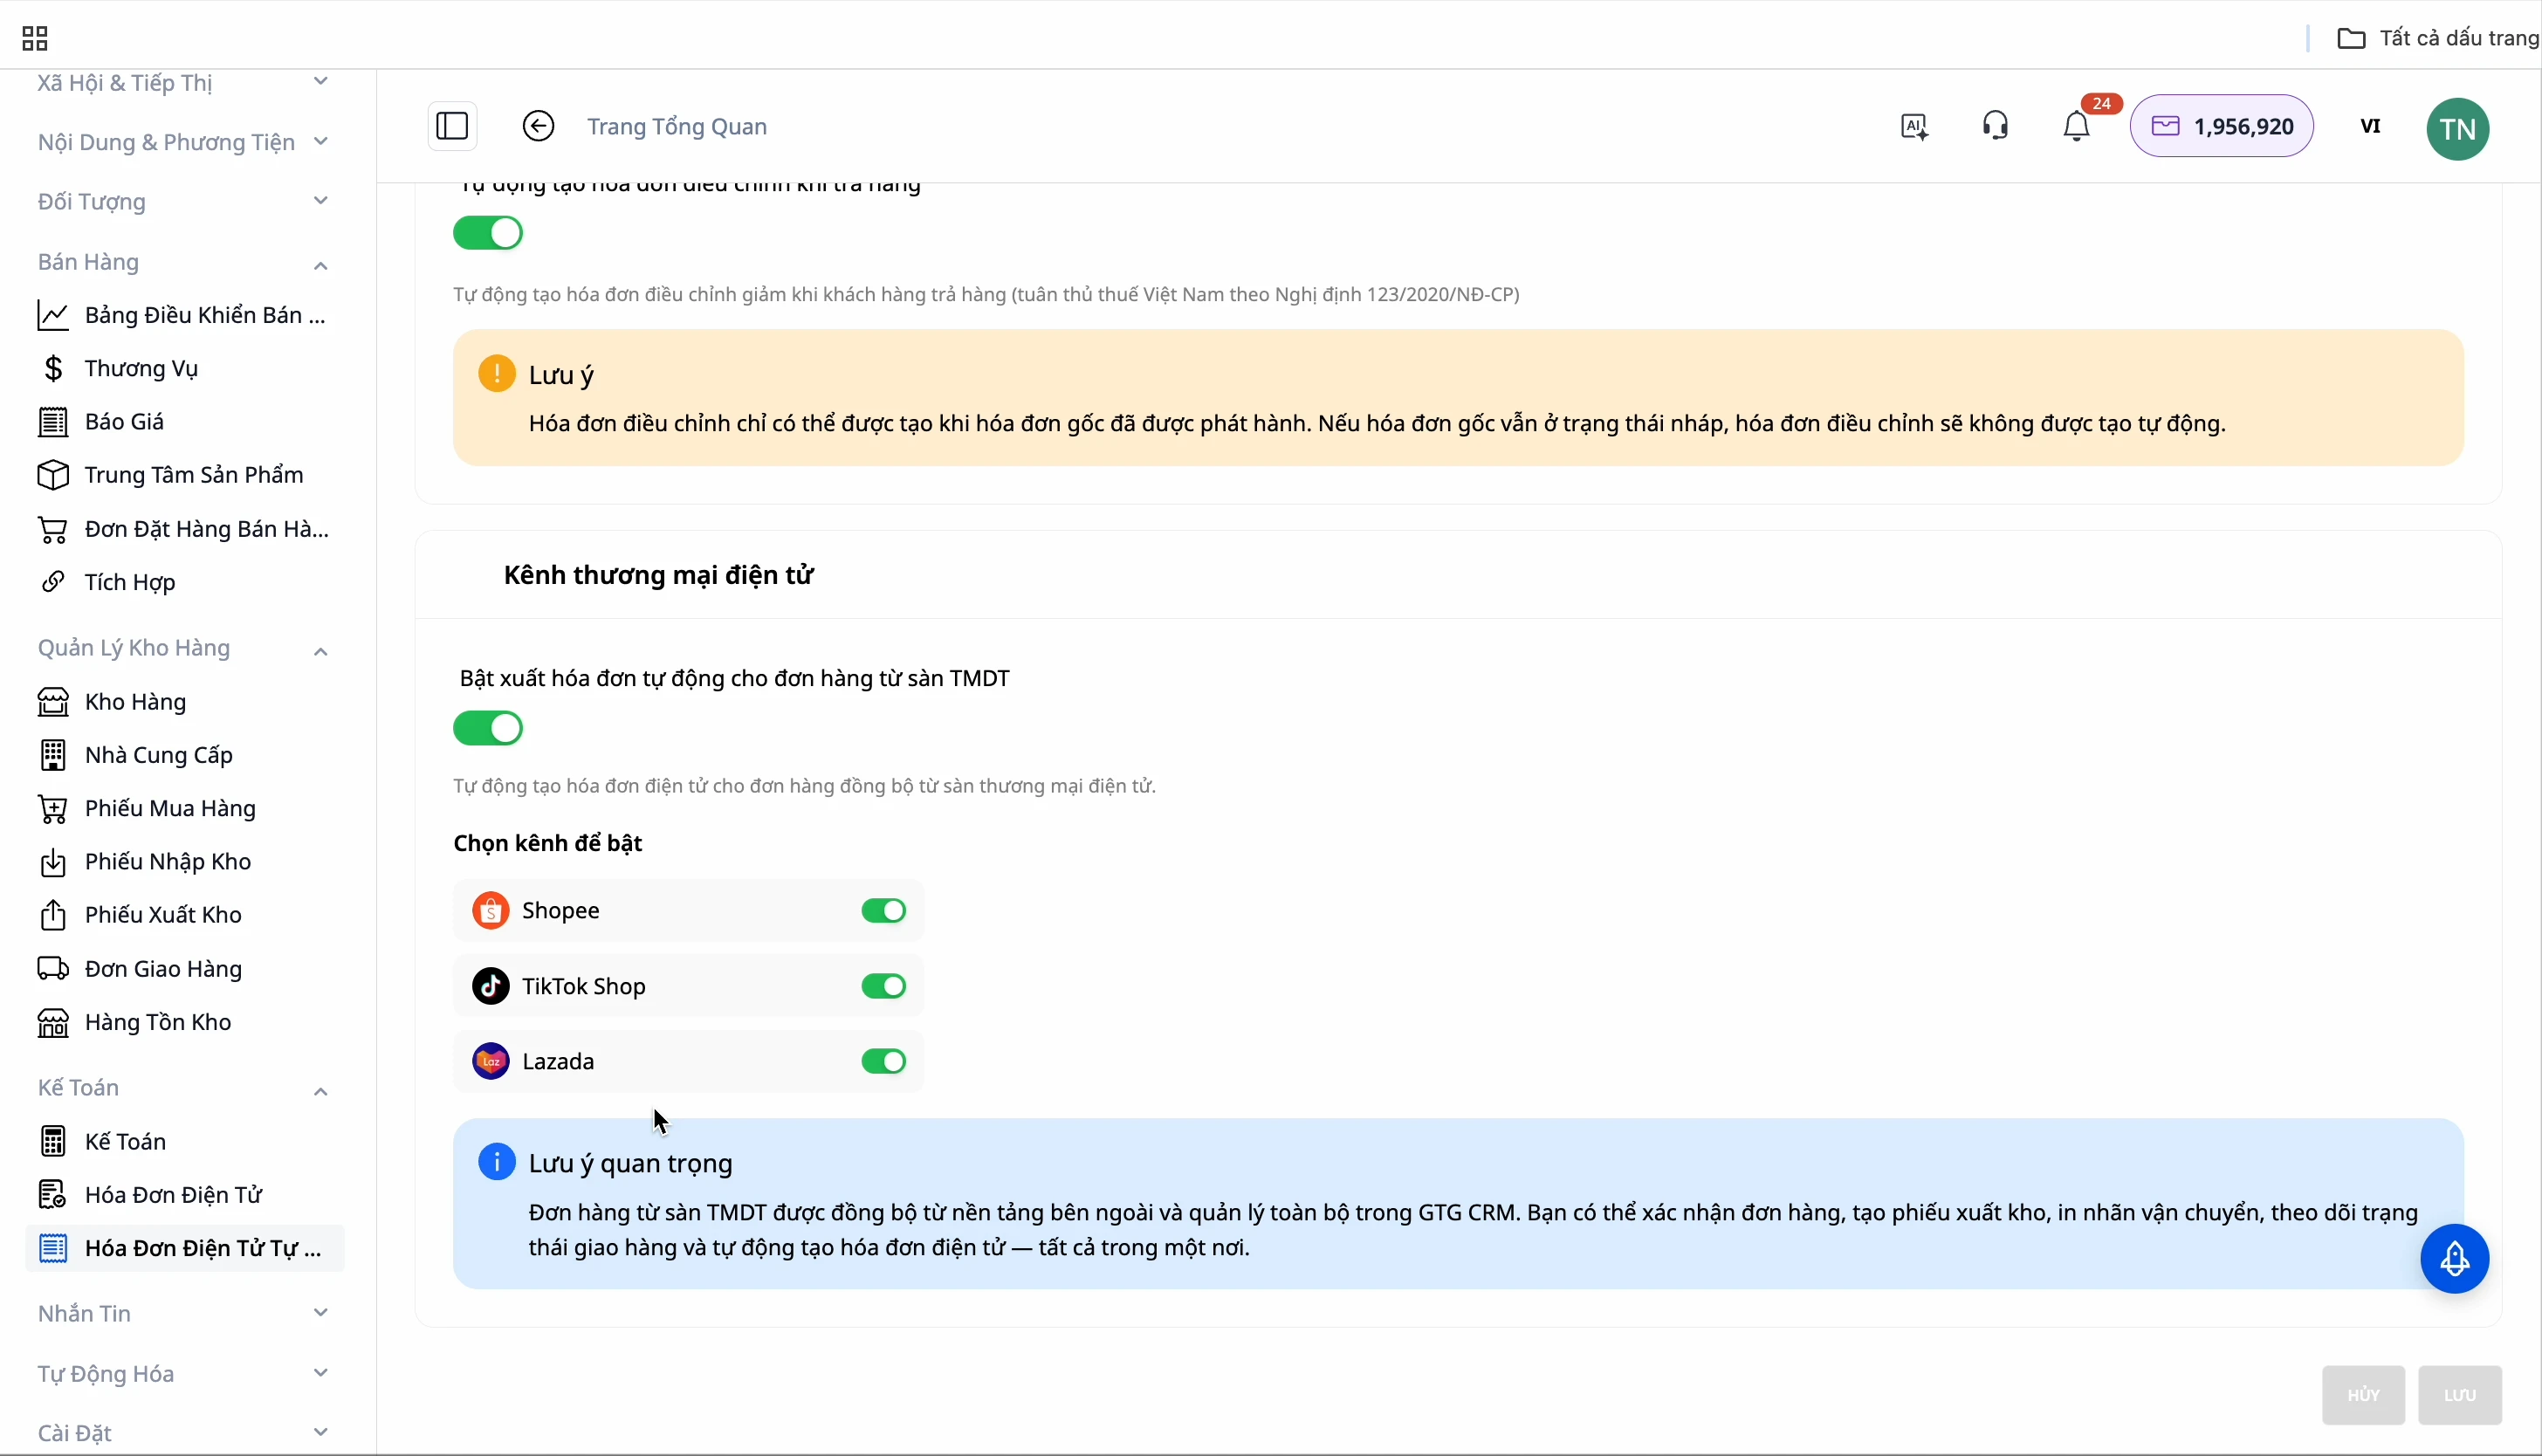Open the 1,956,920 credit balance
The image size is (2542, 1456).
[x=2221, y=127]
